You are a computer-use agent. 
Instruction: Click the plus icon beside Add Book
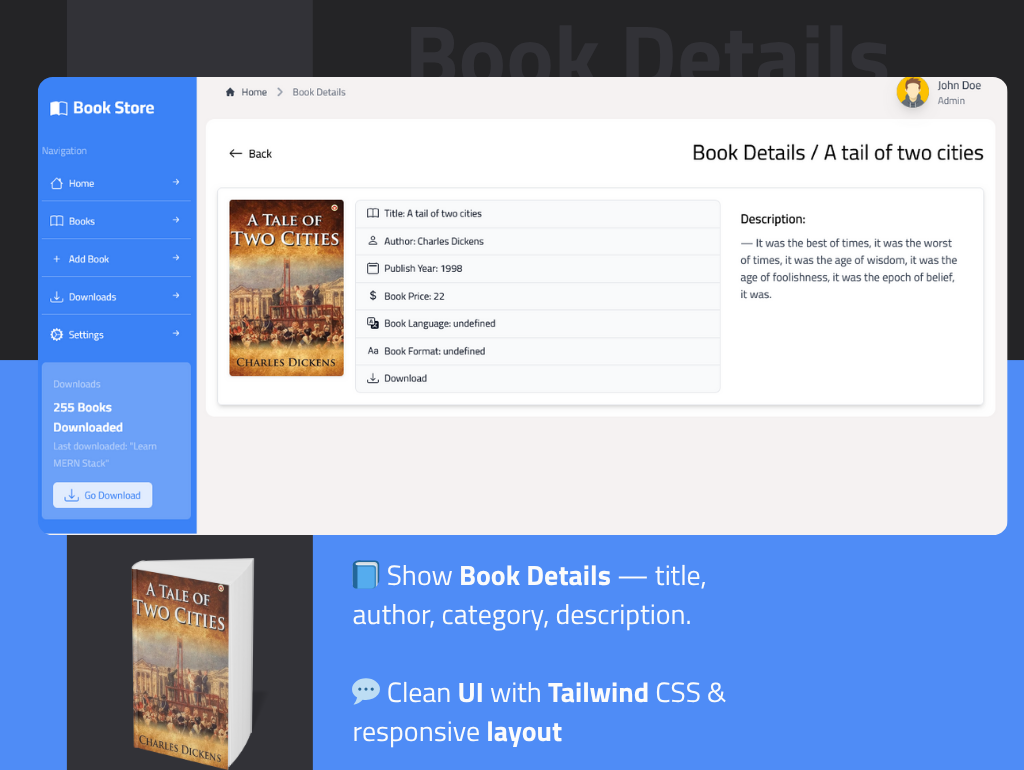click(57, 259)
